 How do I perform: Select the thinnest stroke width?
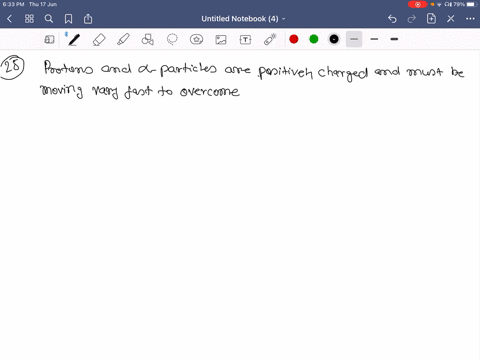point(354,39)
